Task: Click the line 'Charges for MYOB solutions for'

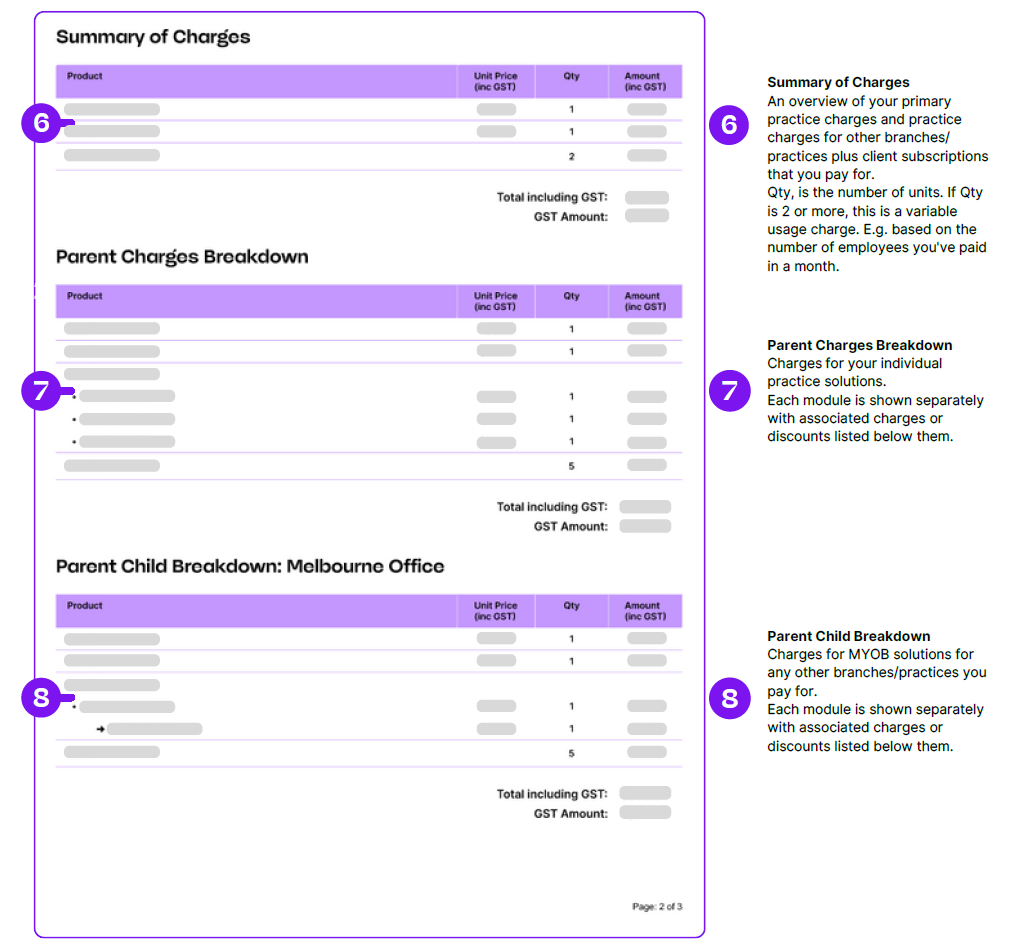Action: [870, 655]
